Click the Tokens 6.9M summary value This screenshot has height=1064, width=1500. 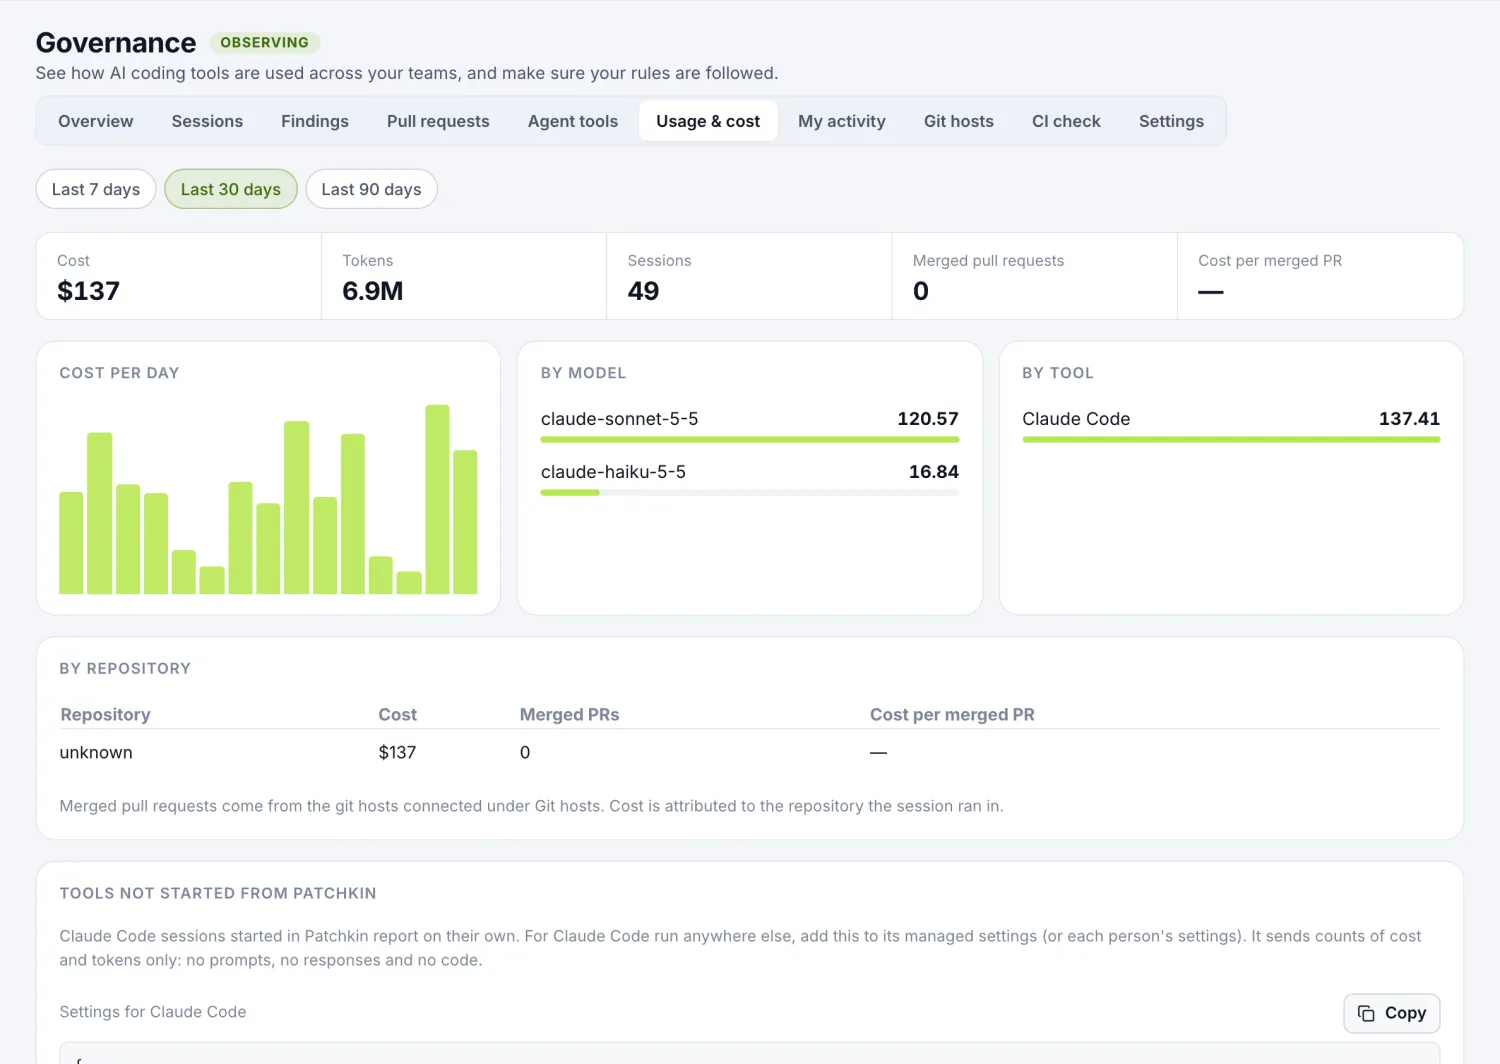point(373,291)
